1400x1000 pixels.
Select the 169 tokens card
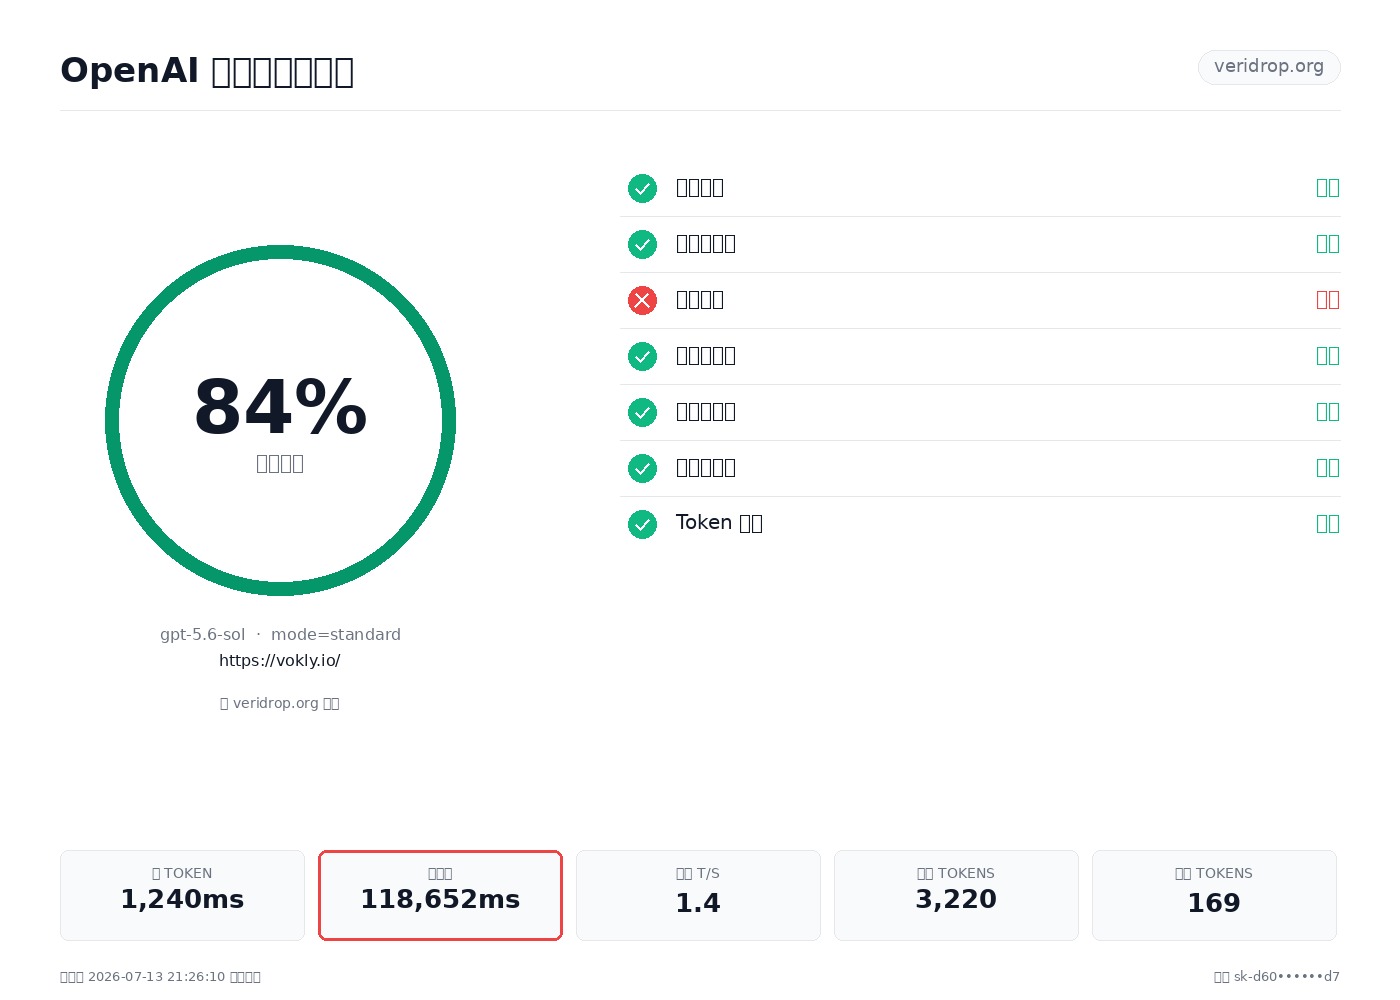(x=1214, y=895)
